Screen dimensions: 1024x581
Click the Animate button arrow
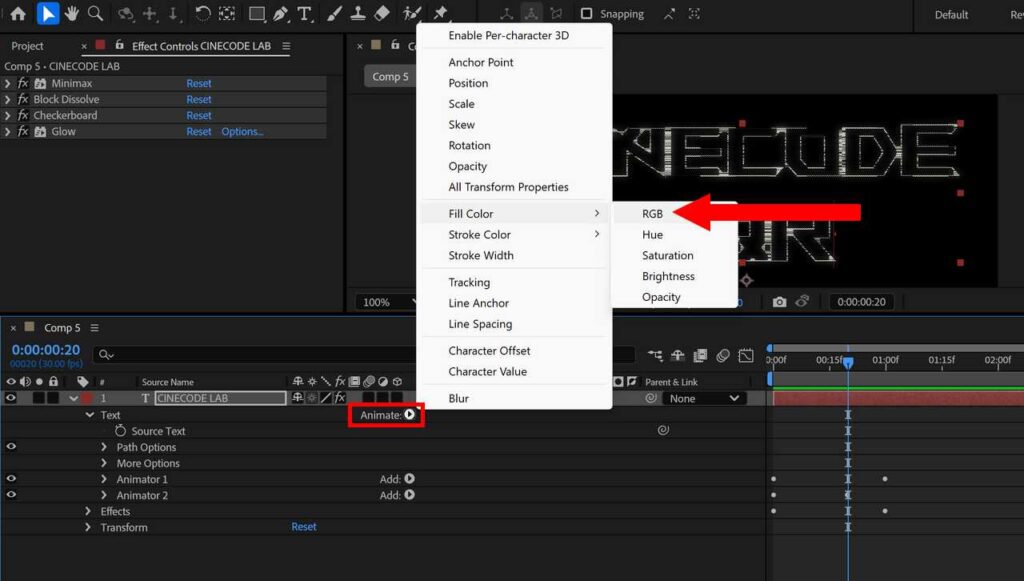(409, 415)
